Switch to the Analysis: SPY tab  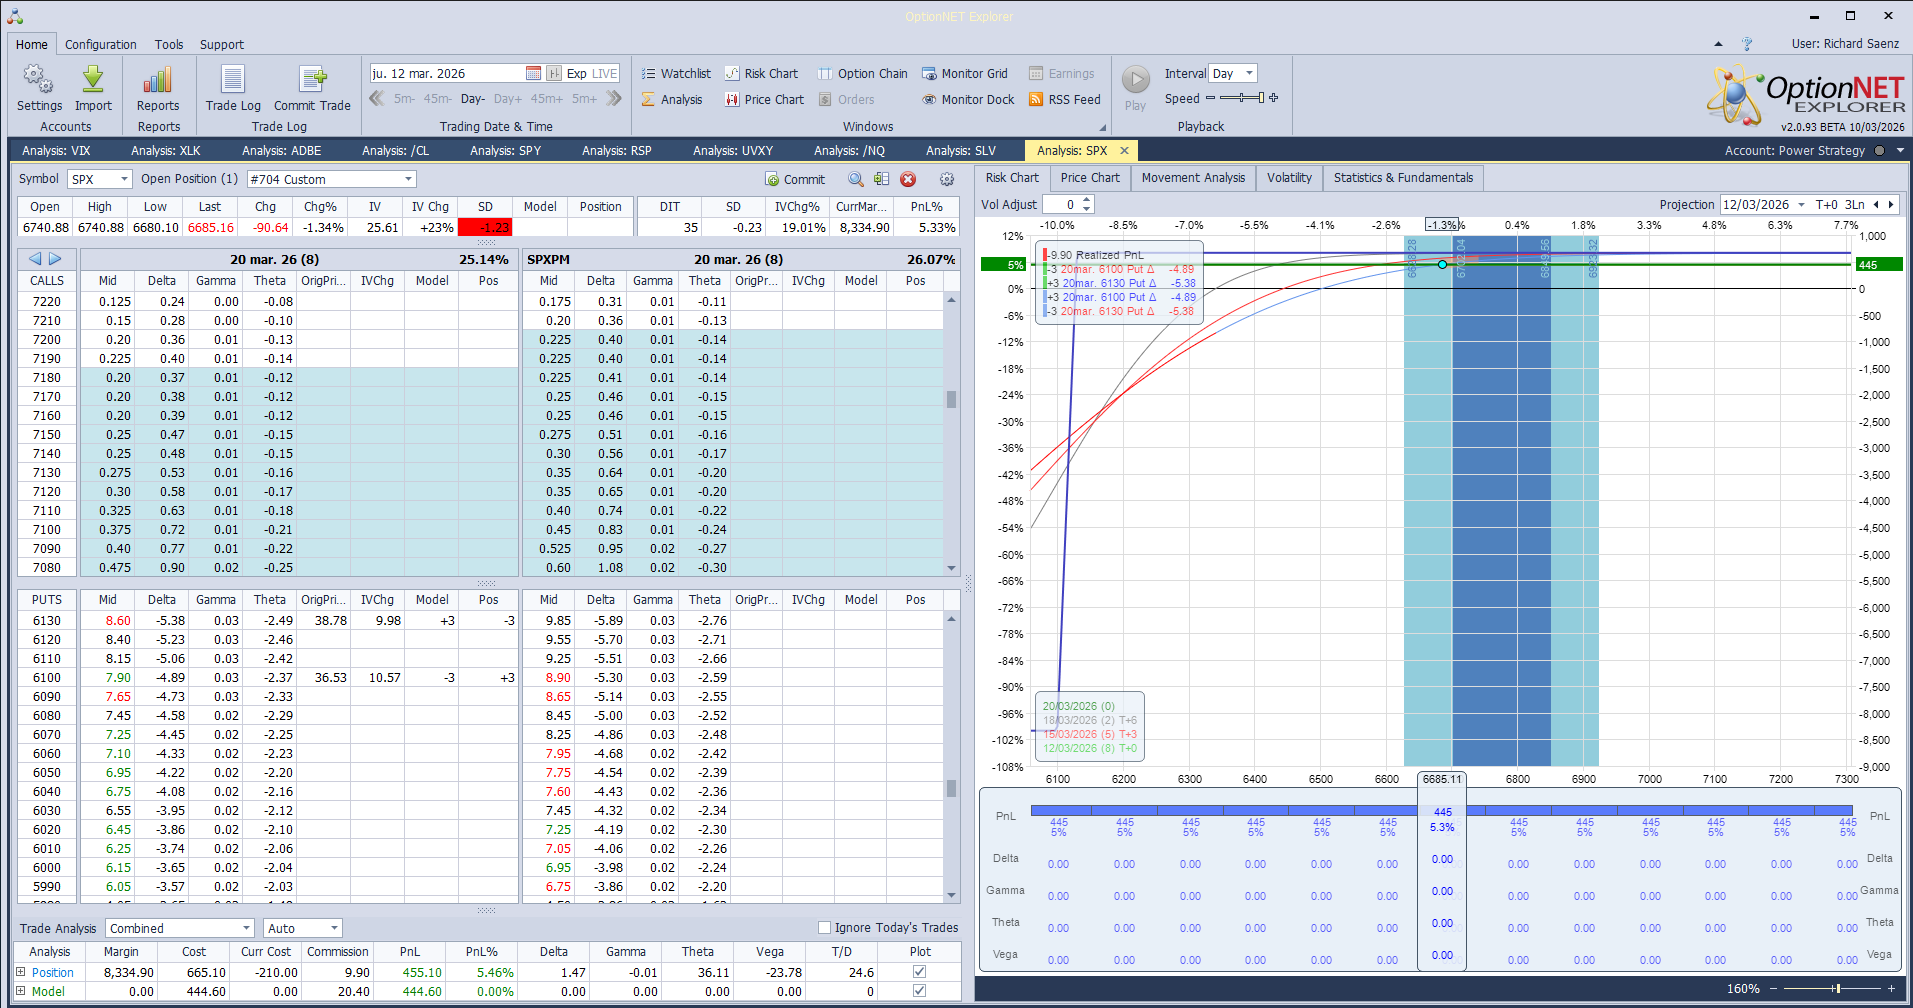[505, 151]
